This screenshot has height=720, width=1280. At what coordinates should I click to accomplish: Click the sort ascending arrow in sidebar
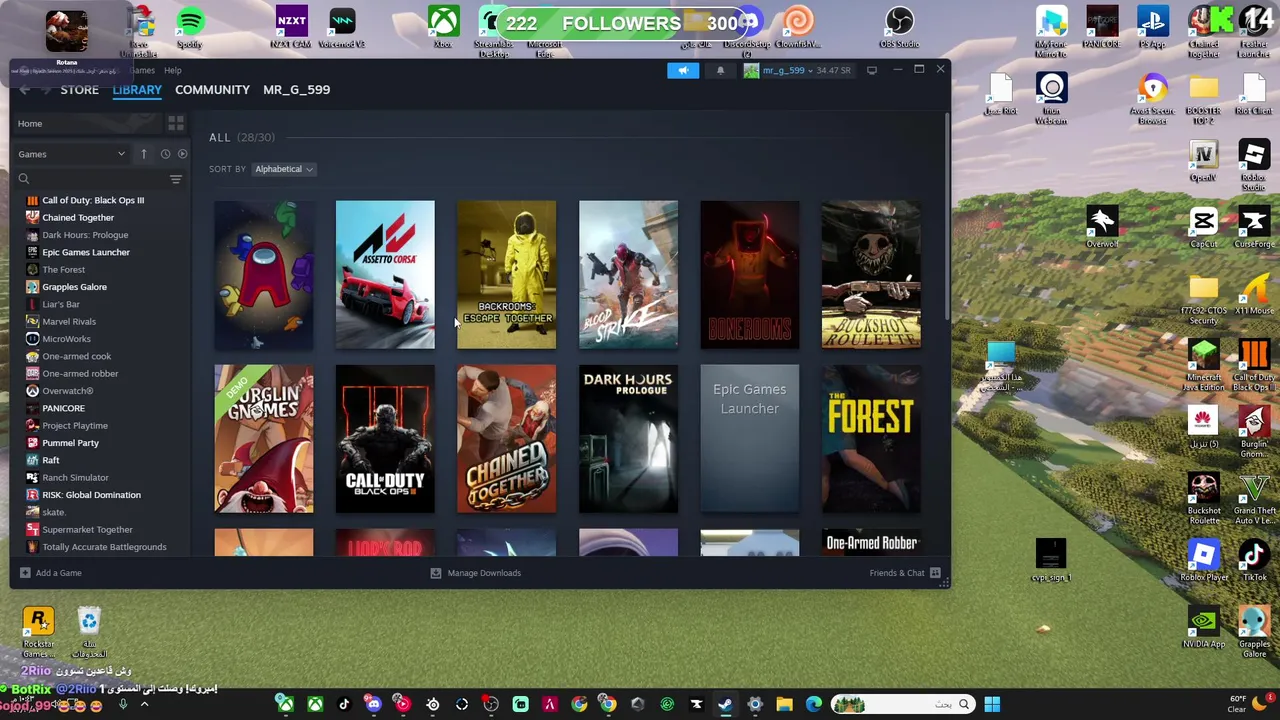(x=143, y=154)
